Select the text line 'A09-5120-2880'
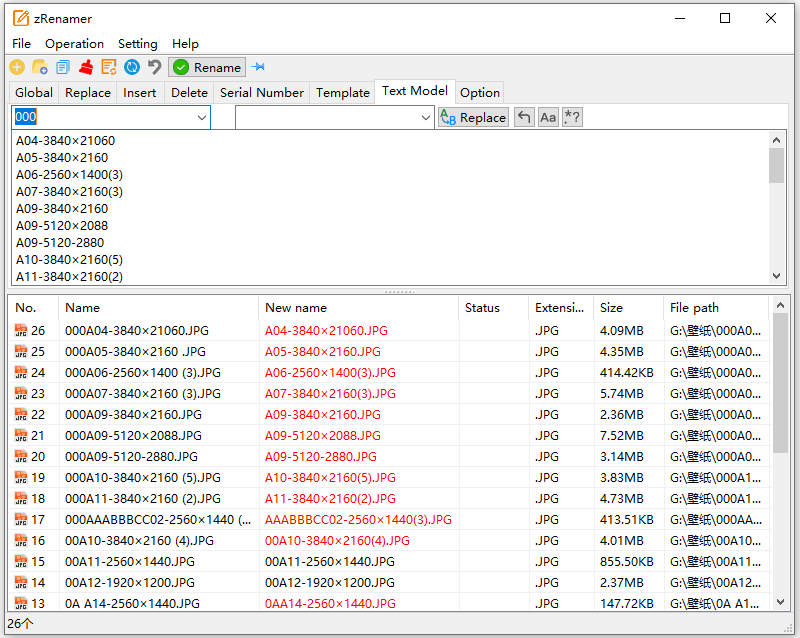The height and width of the screenshot is (638, 800). 60,242
